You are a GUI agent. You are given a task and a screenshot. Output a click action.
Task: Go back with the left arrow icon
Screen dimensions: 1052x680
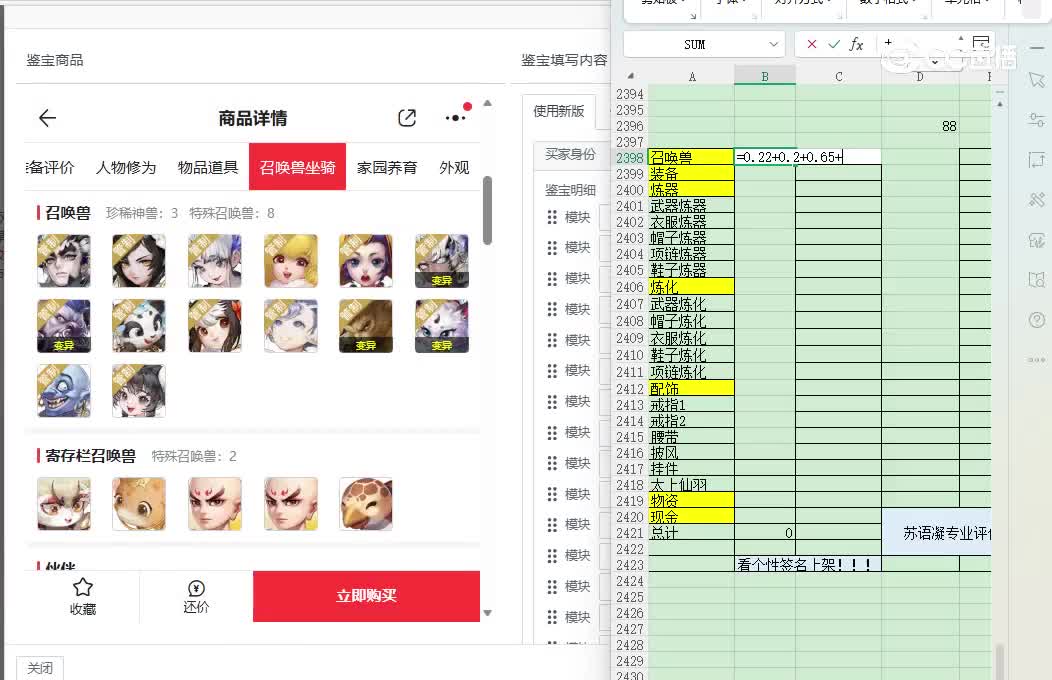tap(47, 118)
